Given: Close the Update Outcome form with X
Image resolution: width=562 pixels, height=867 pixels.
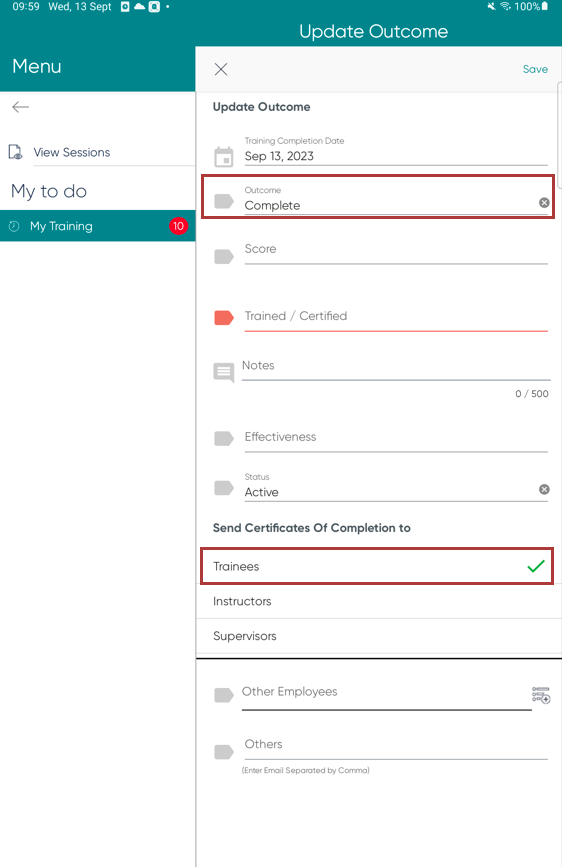Looking at the screenshot, I should point(221,69).
